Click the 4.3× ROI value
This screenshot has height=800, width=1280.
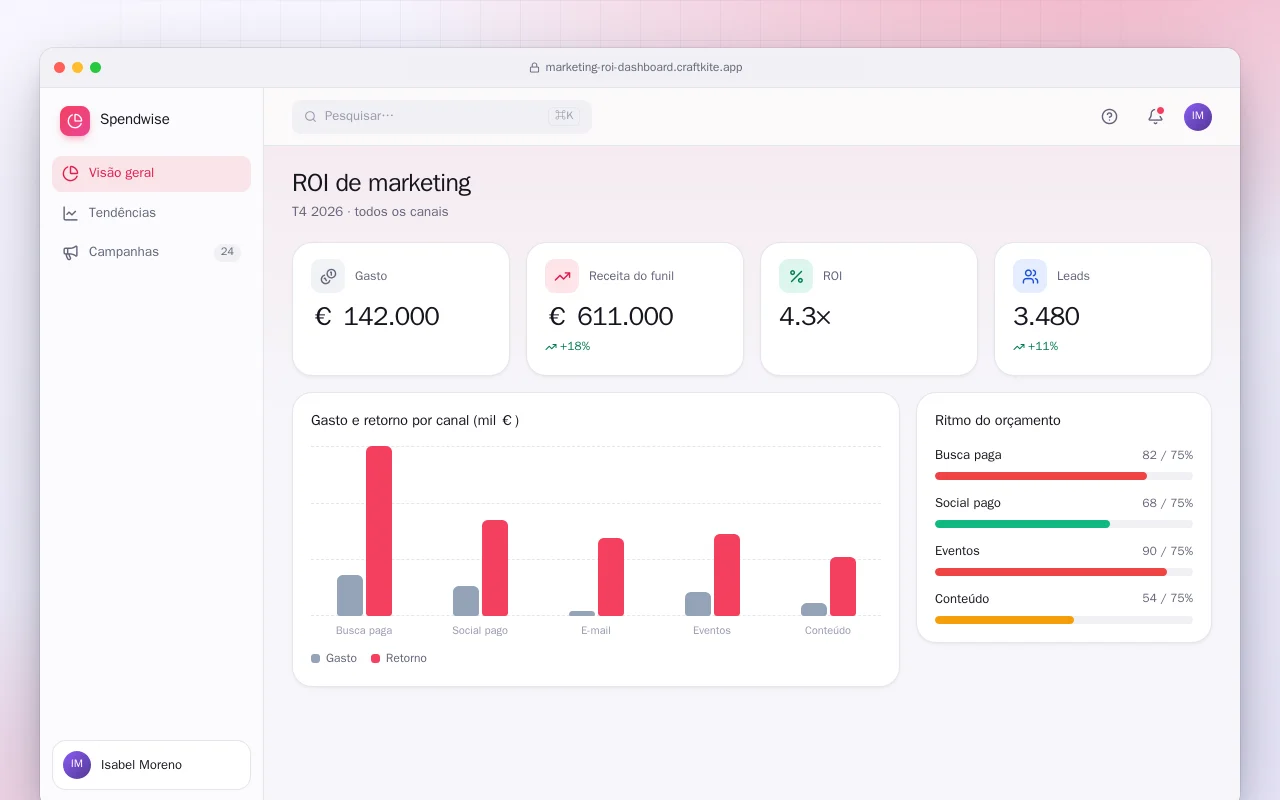[x=805, y=317]
